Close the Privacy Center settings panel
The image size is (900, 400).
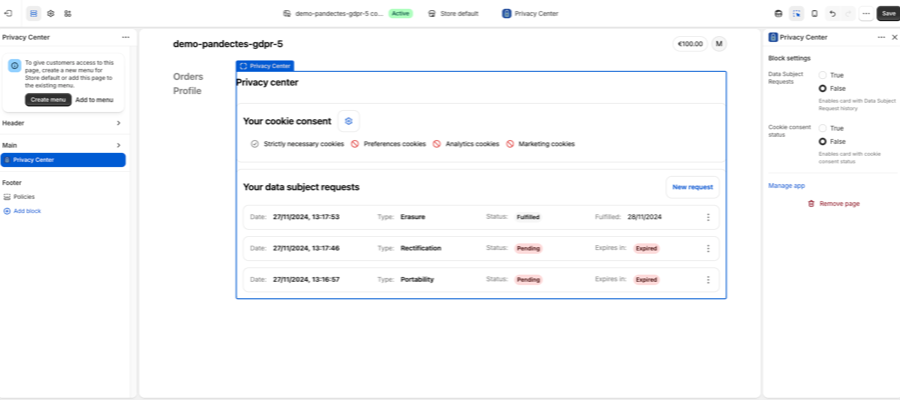click(x=894, y=37)
